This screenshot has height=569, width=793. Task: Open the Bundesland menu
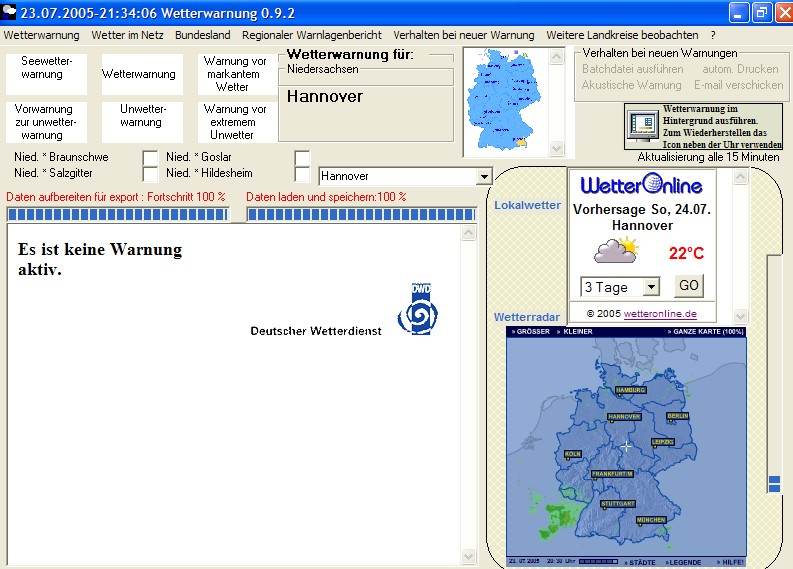coord(202,35)
